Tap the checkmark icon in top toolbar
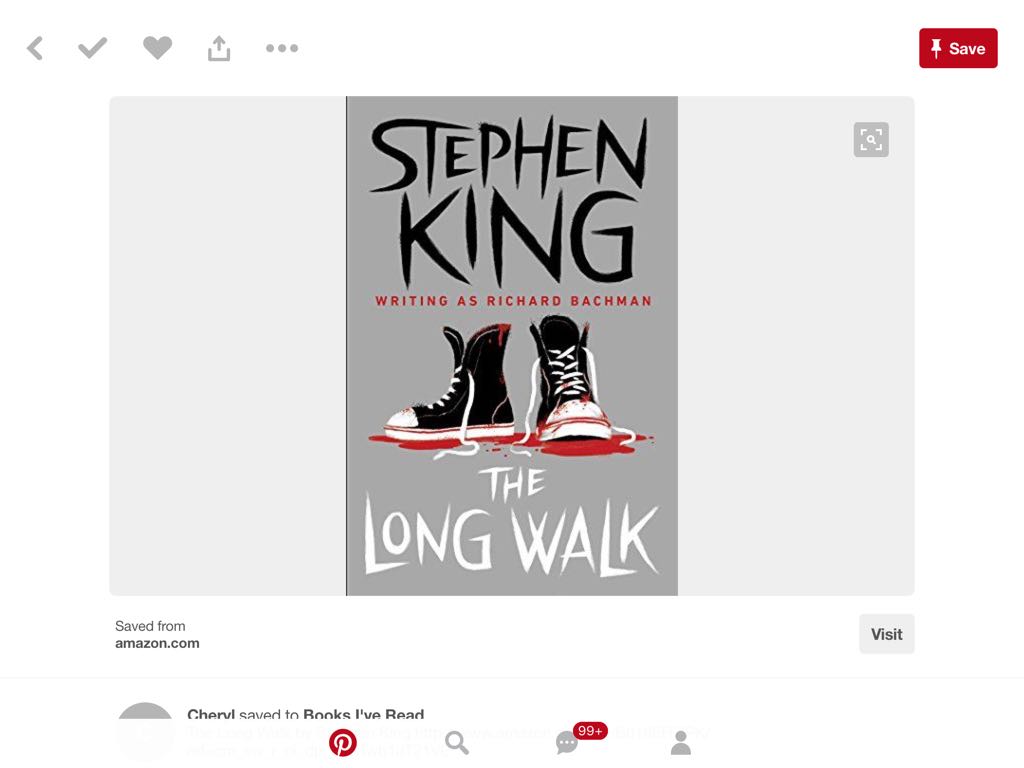The image size is (1024, 768). (92, 48)
